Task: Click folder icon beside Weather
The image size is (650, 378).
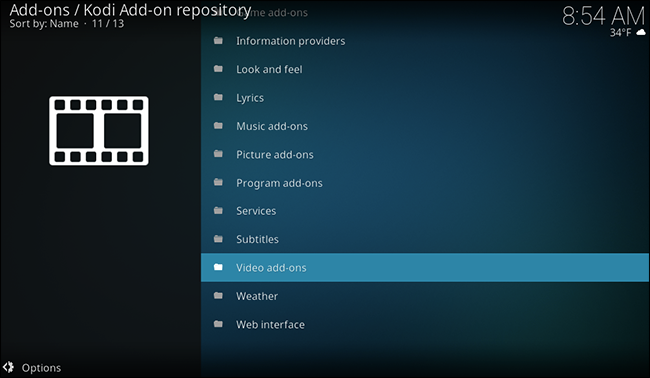Action: pyautogui.click(x=218, y=296)
